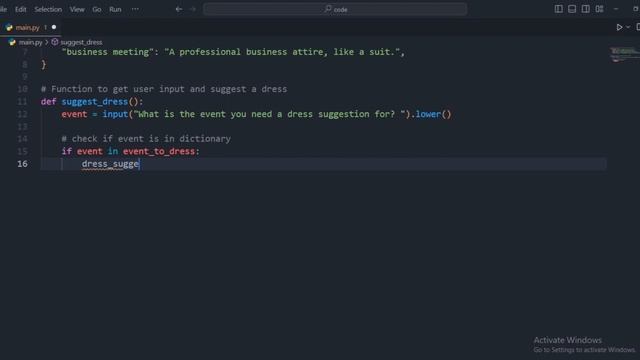The width and height of the screenshot is (640, 360).
Task: Click the minimap code preview
Action: pos(623,55)
